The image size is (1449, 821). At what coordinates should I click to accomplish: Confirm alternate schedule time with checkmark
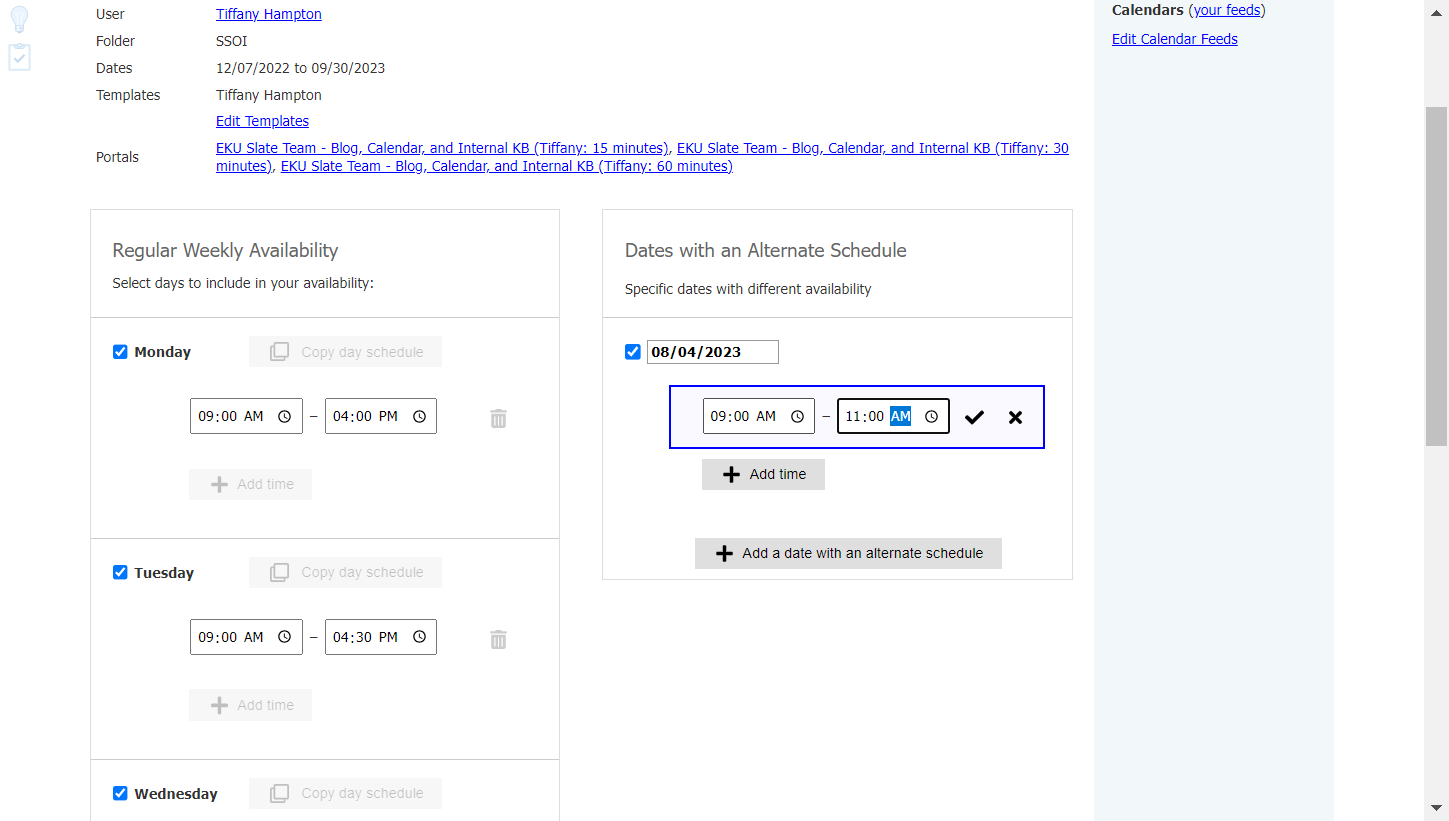coord(974,417)
